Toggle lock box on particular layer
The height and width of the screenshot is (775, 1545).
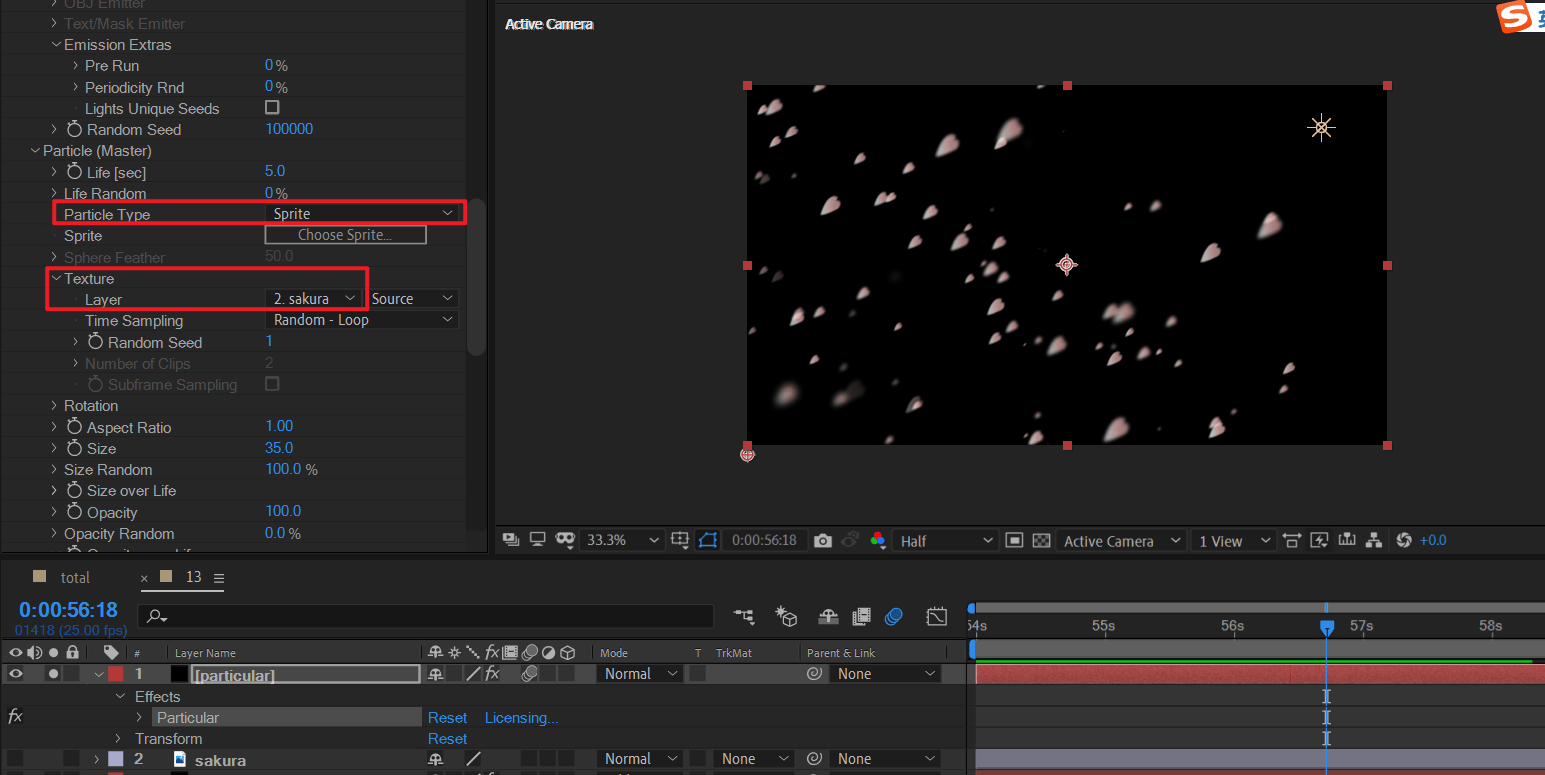72,674
